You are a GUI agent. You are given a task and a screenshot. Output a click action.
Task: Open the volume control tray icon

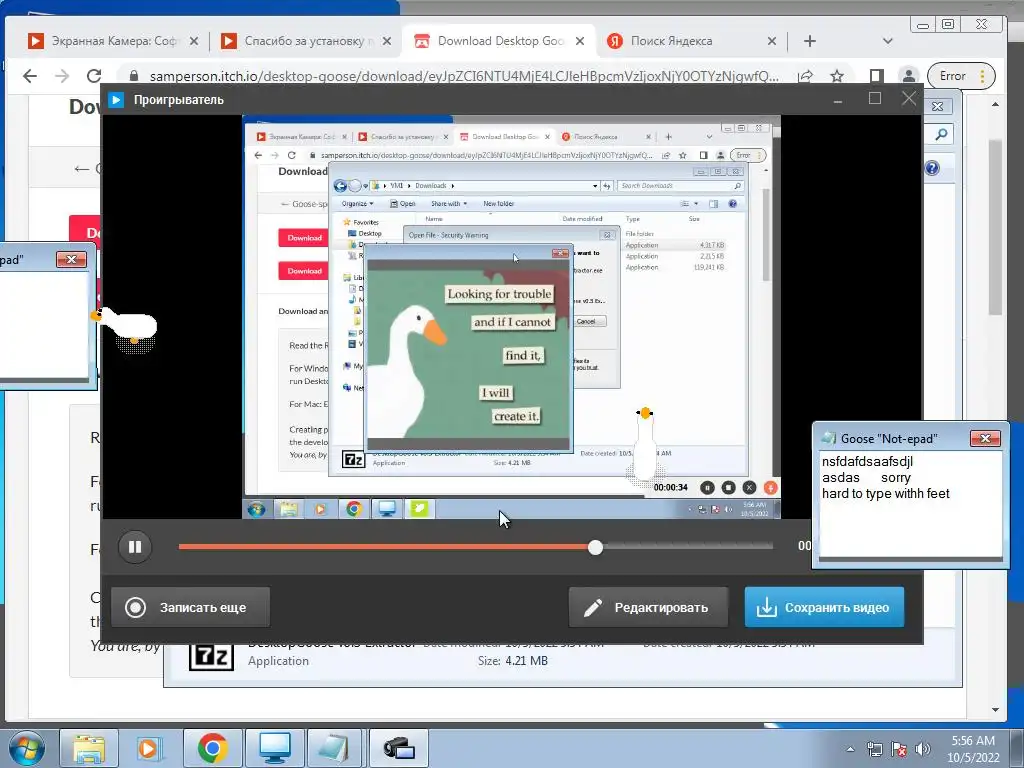pyautogui.click(x=923, y=749)
